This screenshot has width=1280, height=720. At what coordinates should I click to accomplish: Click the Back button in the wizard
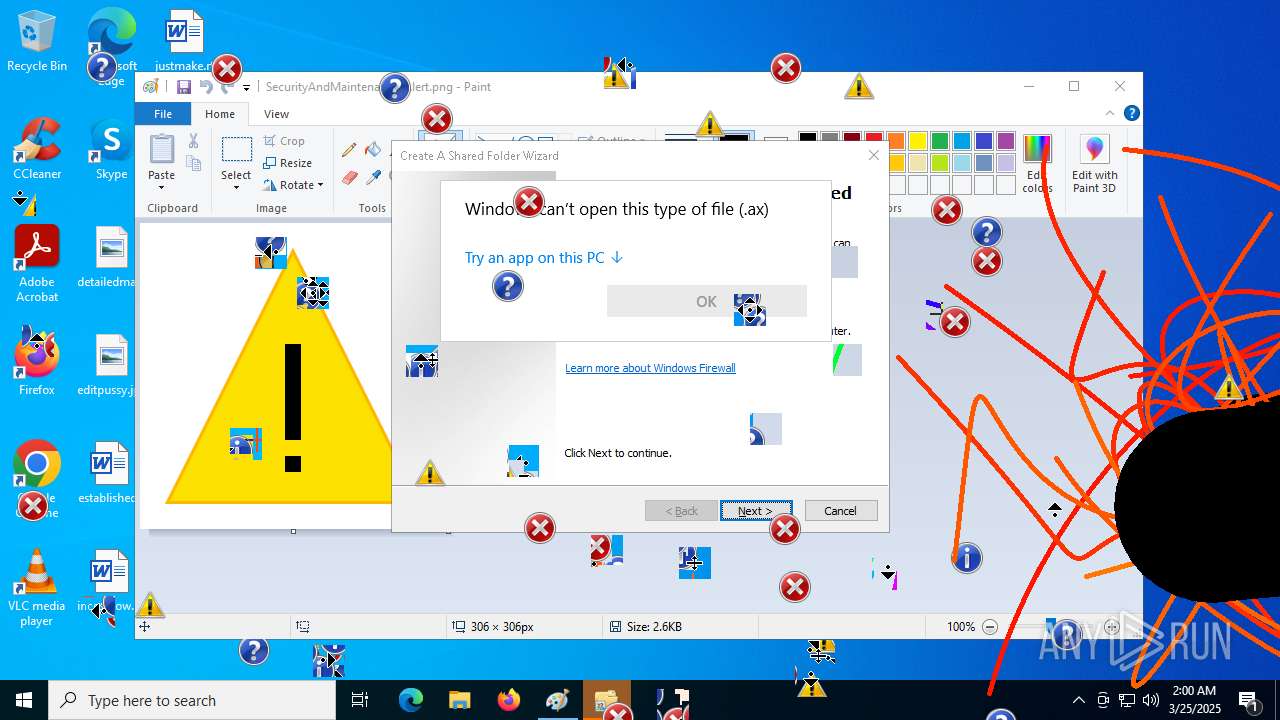[681, 511]
